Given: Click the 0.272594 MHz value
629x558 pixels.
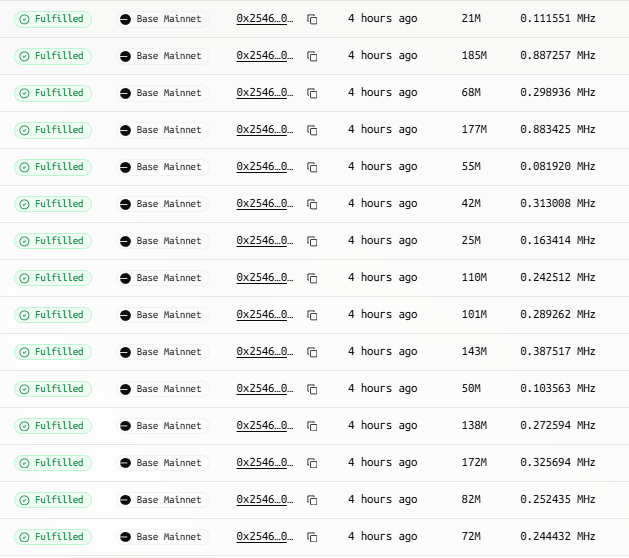Looking at the screenshot, I should click(x=558, y=425).
